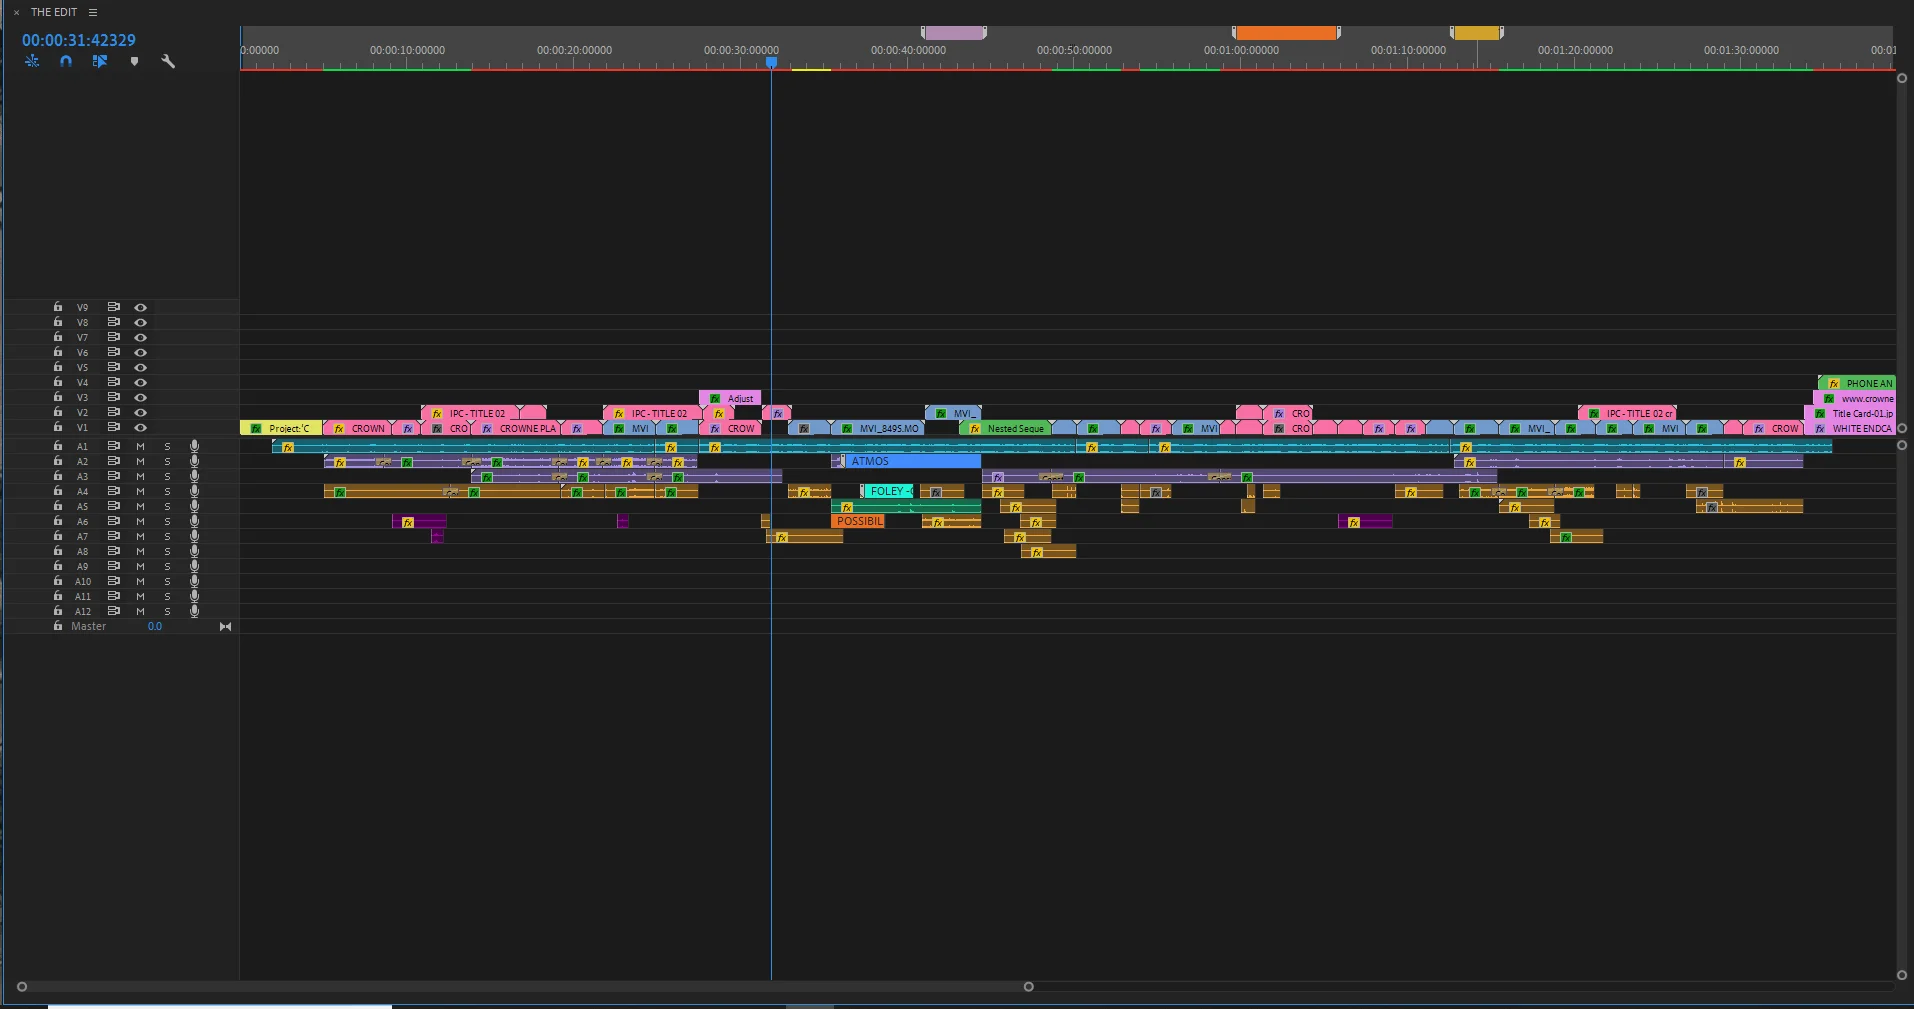Enable Snap in the timeline toolbar

tap(65, 61)
